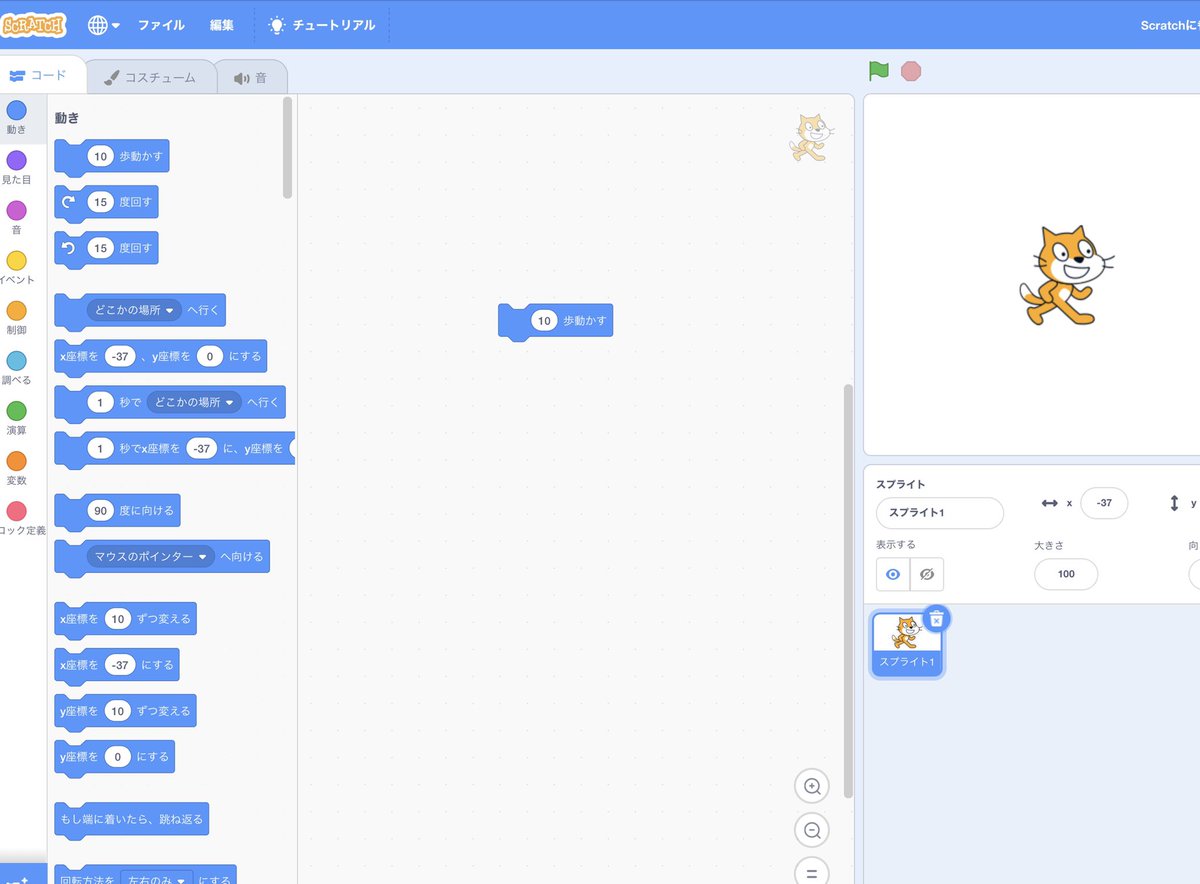Click 10 value in x座標を ずつ変える block
Image resolution: width=1200 pixels, height=884 pixels.
click(118, 619)
